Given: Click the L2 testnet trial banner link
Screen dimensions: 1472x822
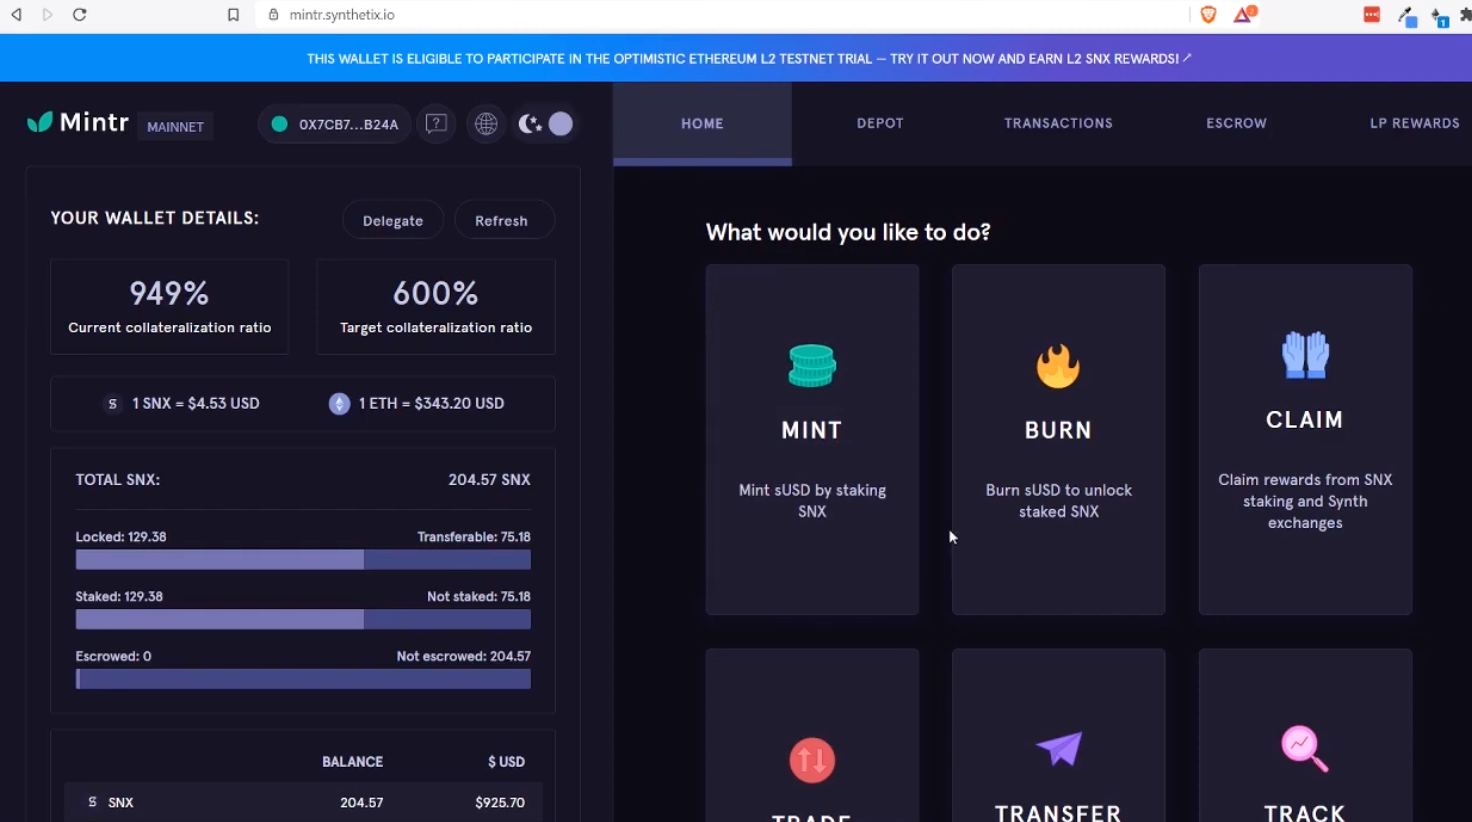Looking at the screenshot, I should [749, 59].
